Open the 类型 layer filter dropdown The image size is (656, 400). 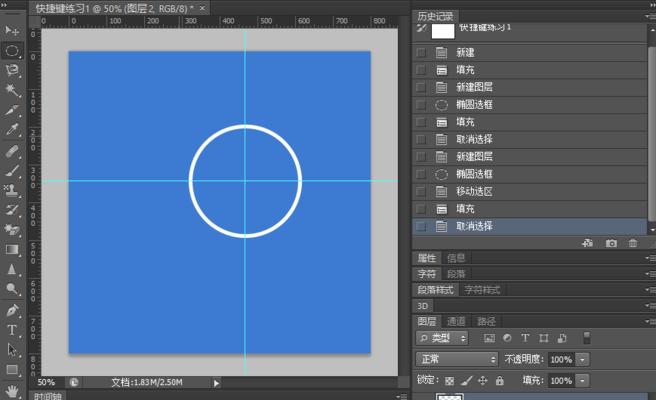pyautogui.click(x=442, y=338)
